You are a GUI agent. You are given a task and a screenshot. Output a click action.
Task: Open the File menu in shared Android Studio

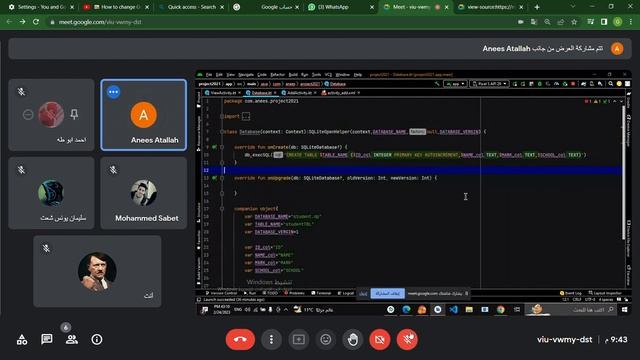209,75
